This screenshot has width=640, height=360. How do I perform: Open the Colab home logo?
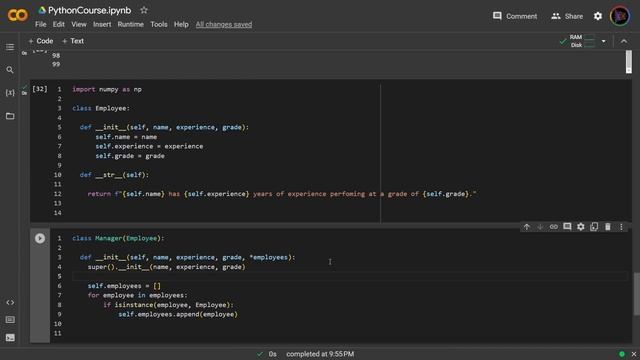18,16
